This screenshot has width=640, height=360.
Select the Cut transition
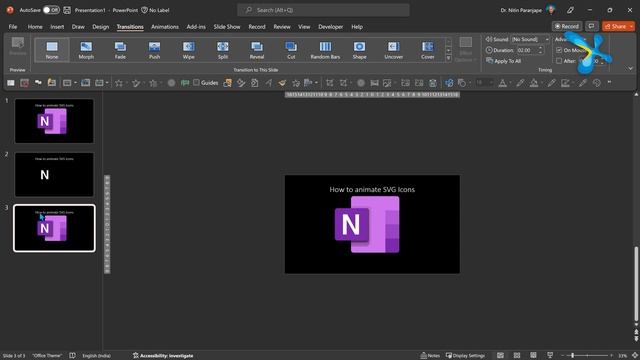pos(291,50)
